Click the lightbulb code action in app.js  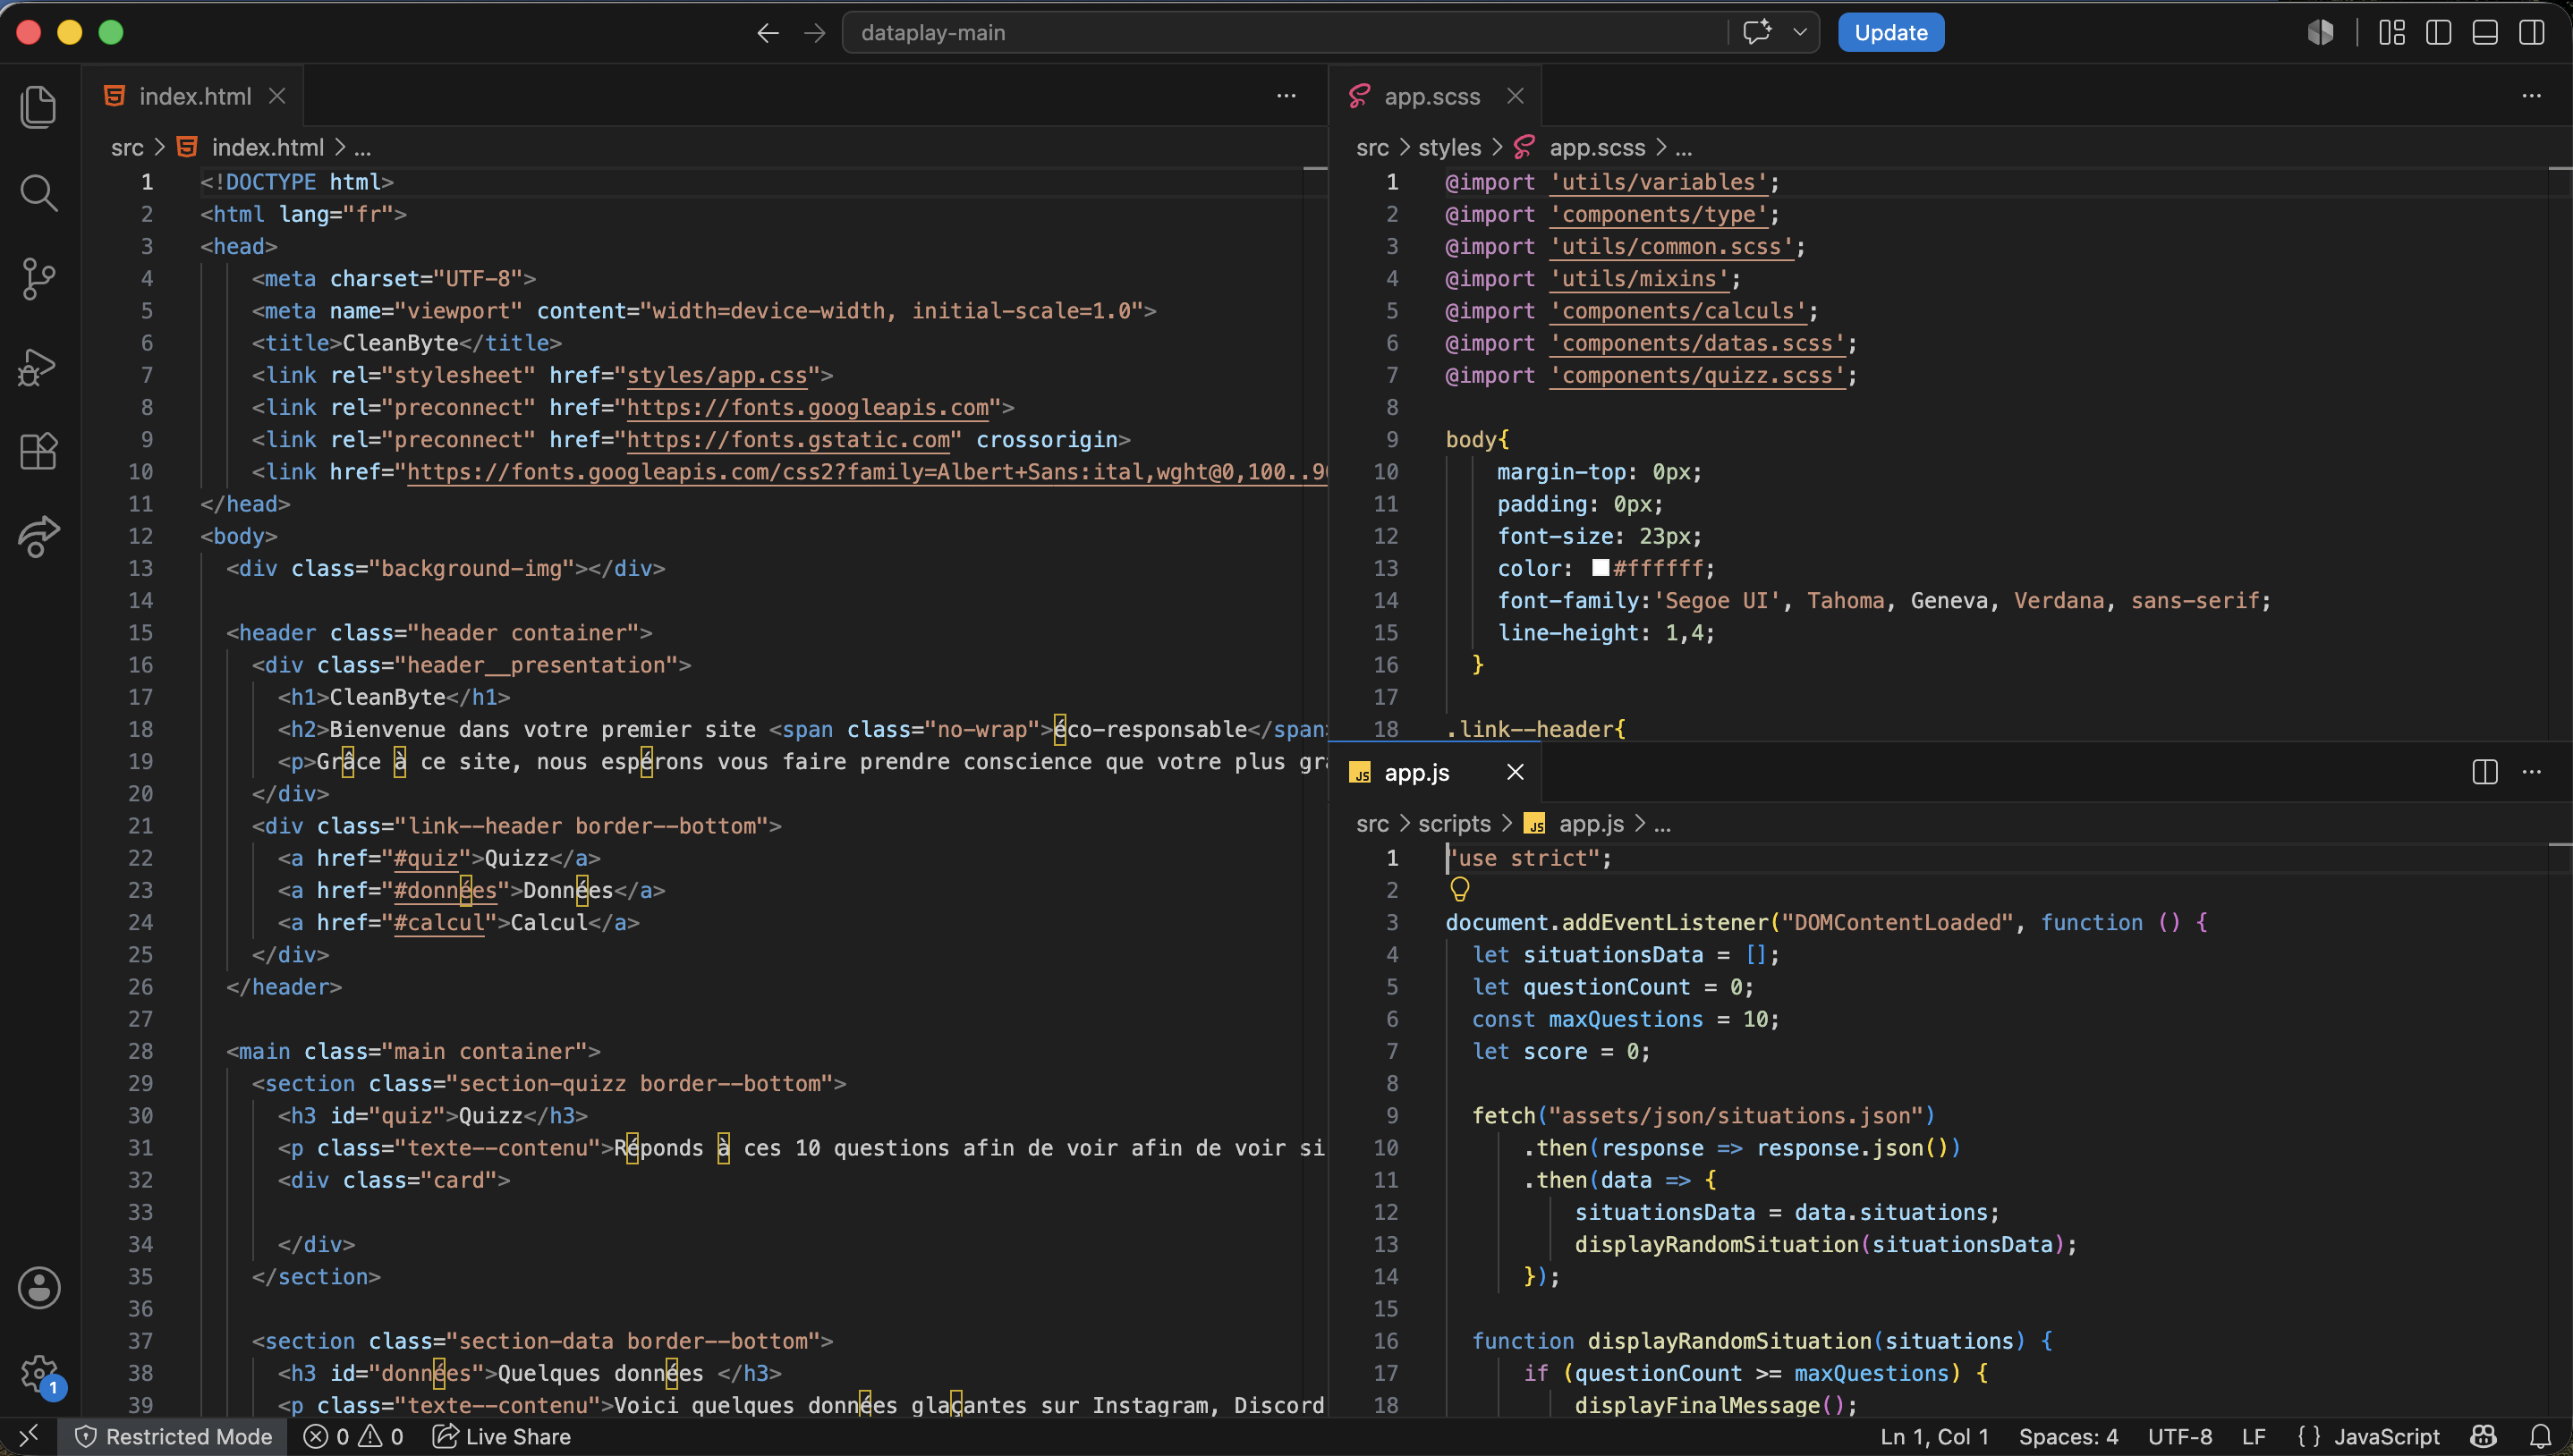(x=1459, y=889)
